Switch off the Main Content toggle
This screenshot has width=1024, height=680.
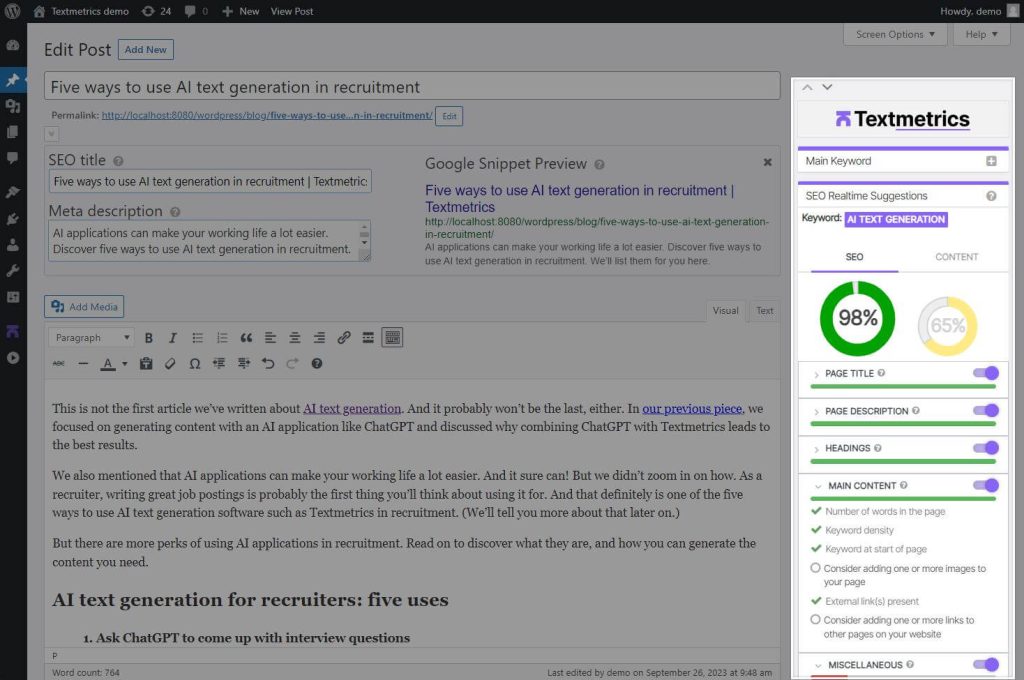coord(985,486)
